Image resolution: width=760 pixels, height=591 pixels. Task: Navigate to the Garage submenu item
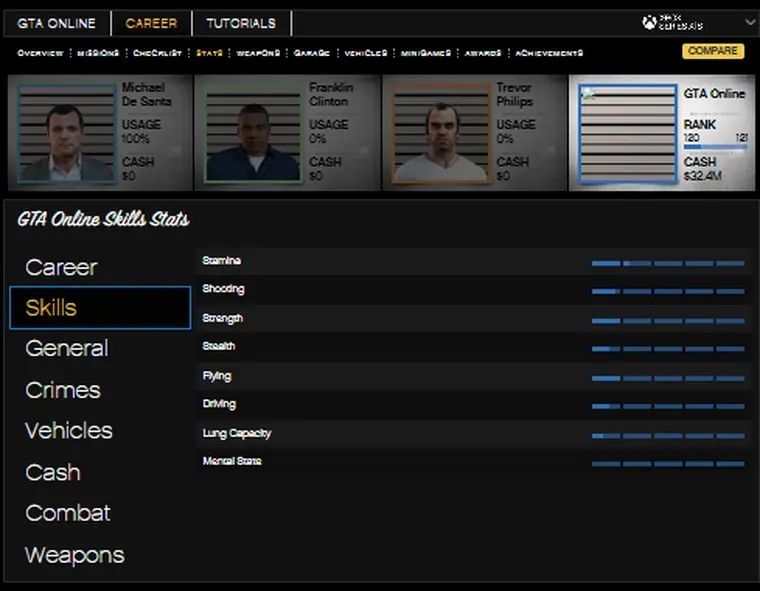pos(311,53)
